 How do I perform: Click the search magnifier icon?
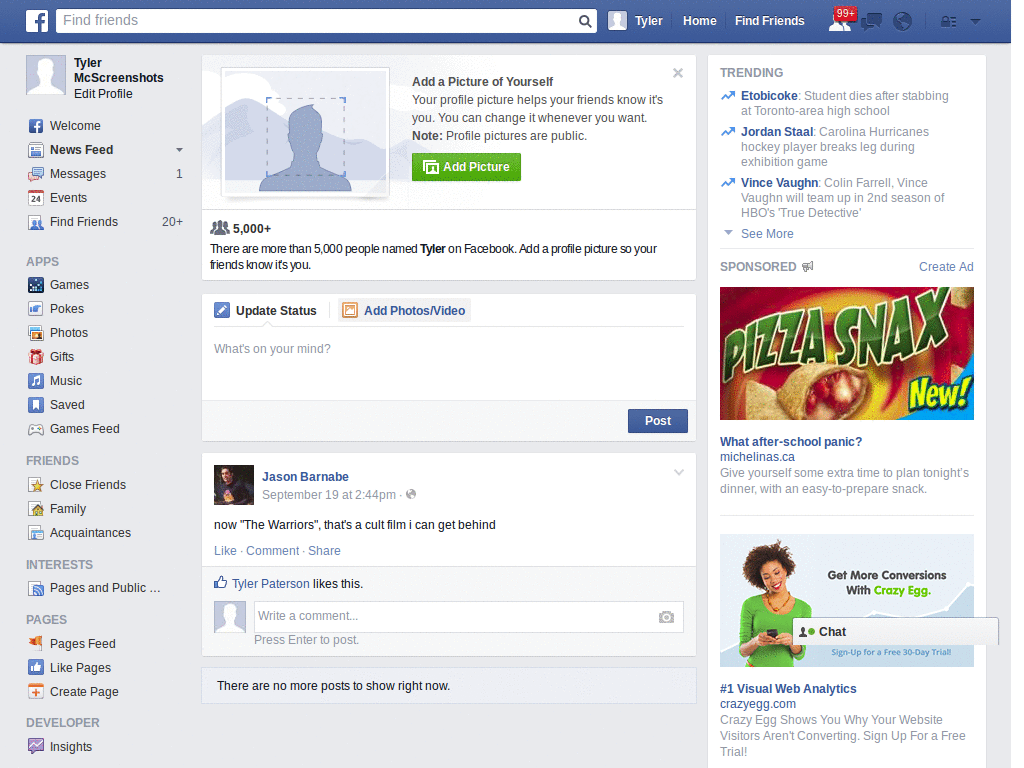click(x=585, y=21)
